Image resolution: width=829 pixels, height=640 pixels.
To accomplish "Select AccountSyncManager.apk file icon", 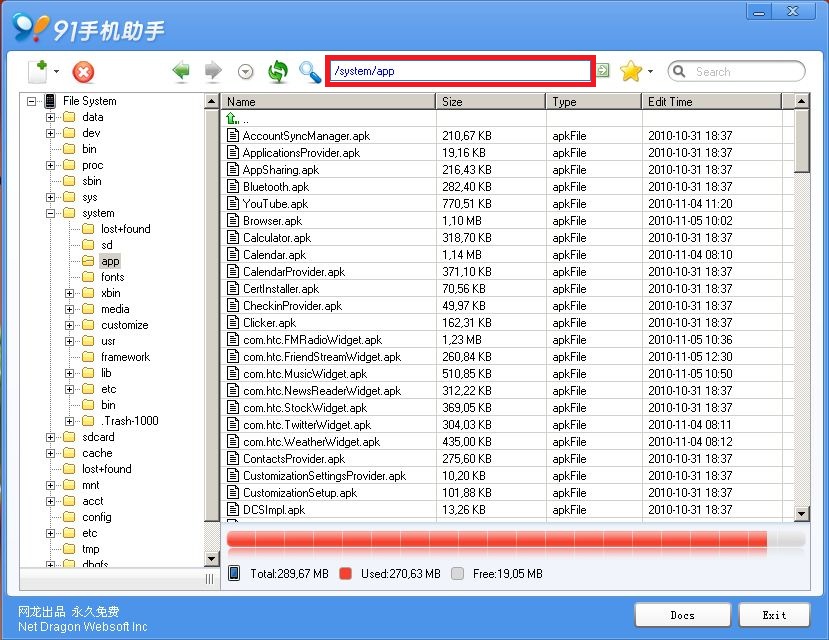I will click(x=233, y=135).
